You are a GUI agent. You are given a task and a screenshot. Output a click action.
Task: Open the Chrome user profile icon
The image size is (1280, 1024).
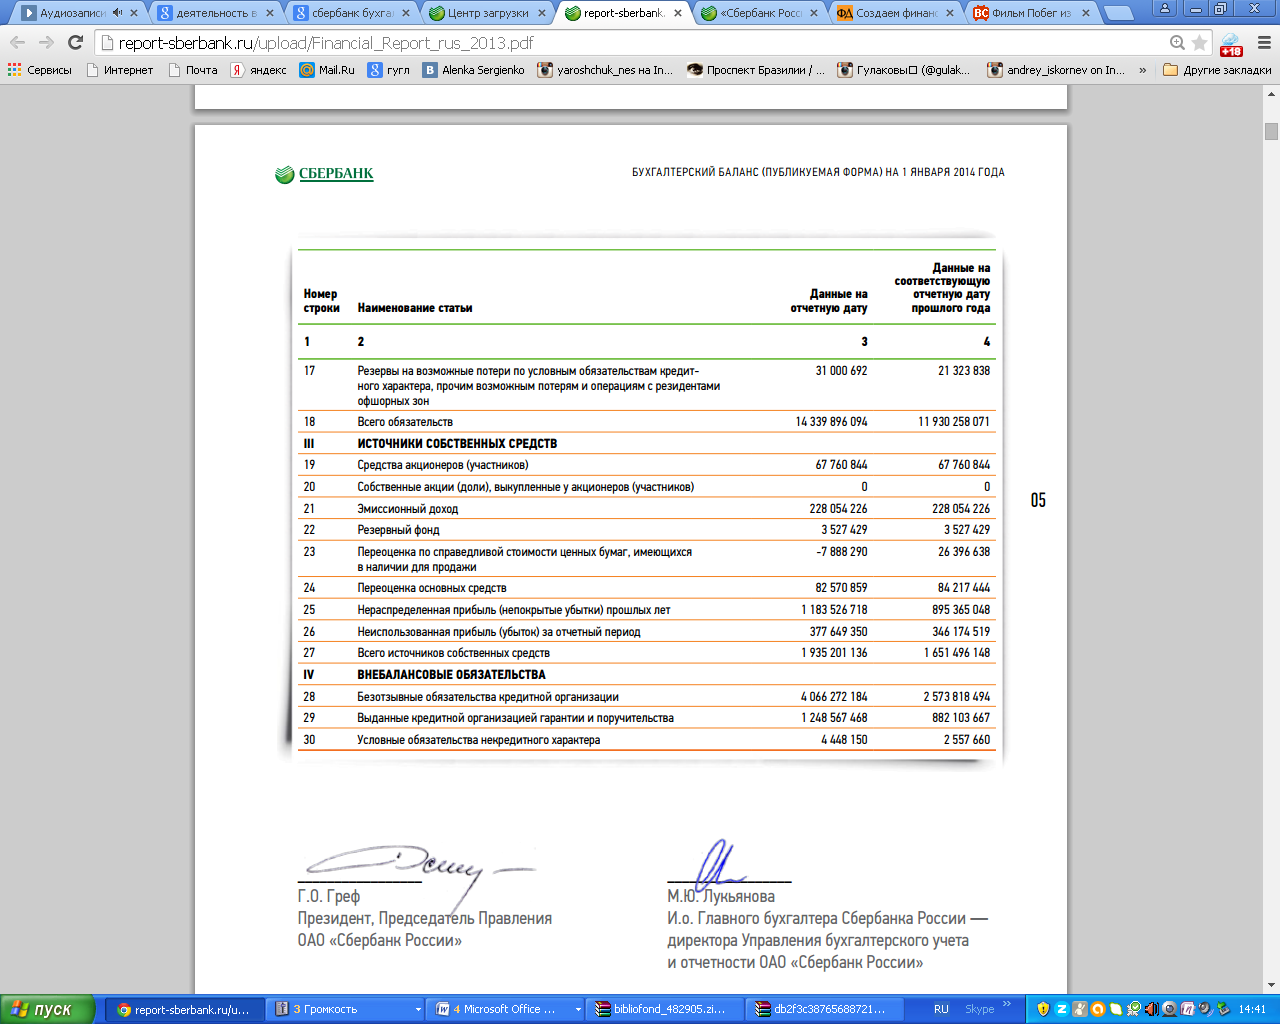1164,8
